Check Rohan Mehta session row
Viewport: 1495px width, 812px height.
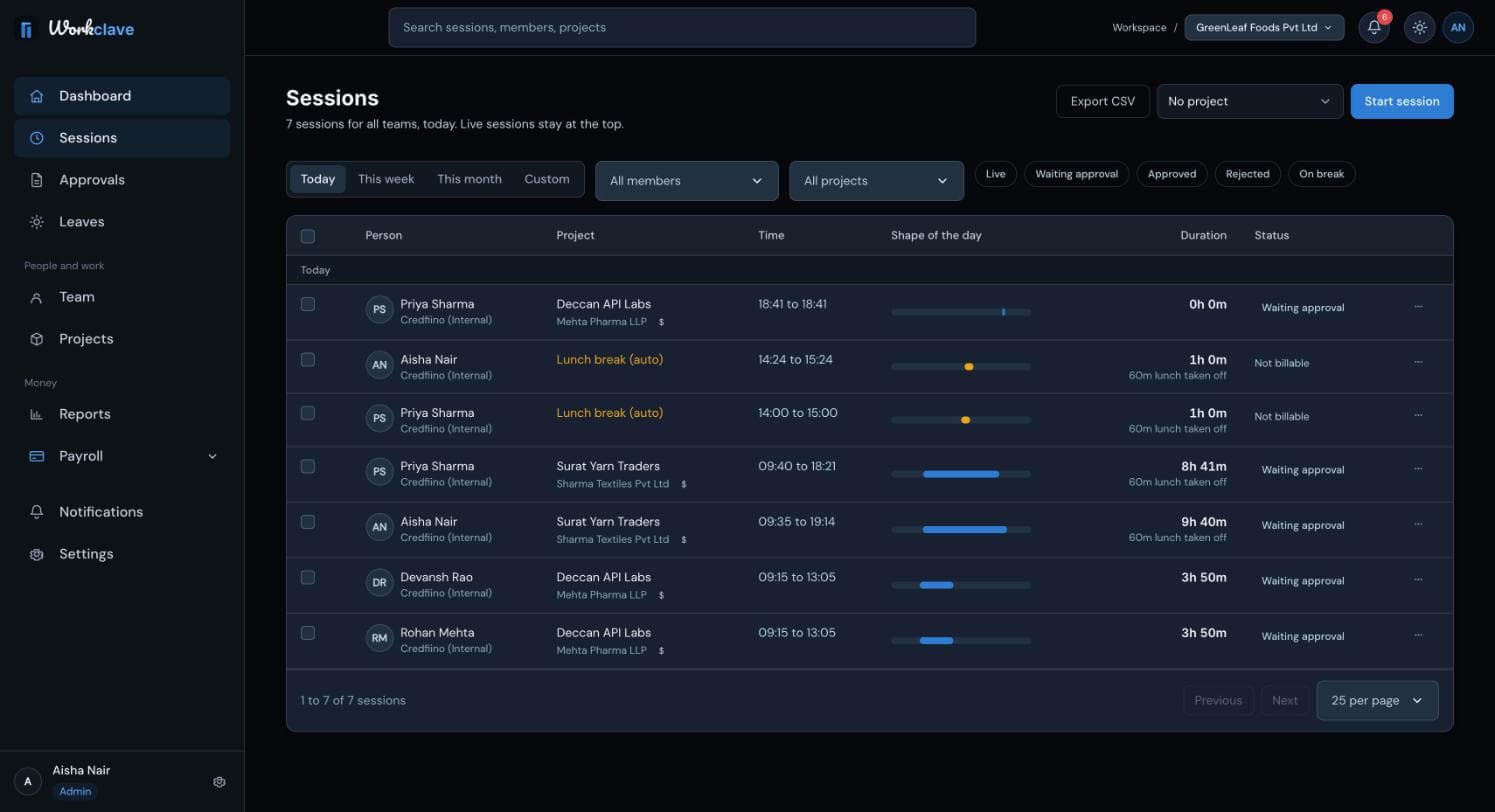click(x=308, y=633)
